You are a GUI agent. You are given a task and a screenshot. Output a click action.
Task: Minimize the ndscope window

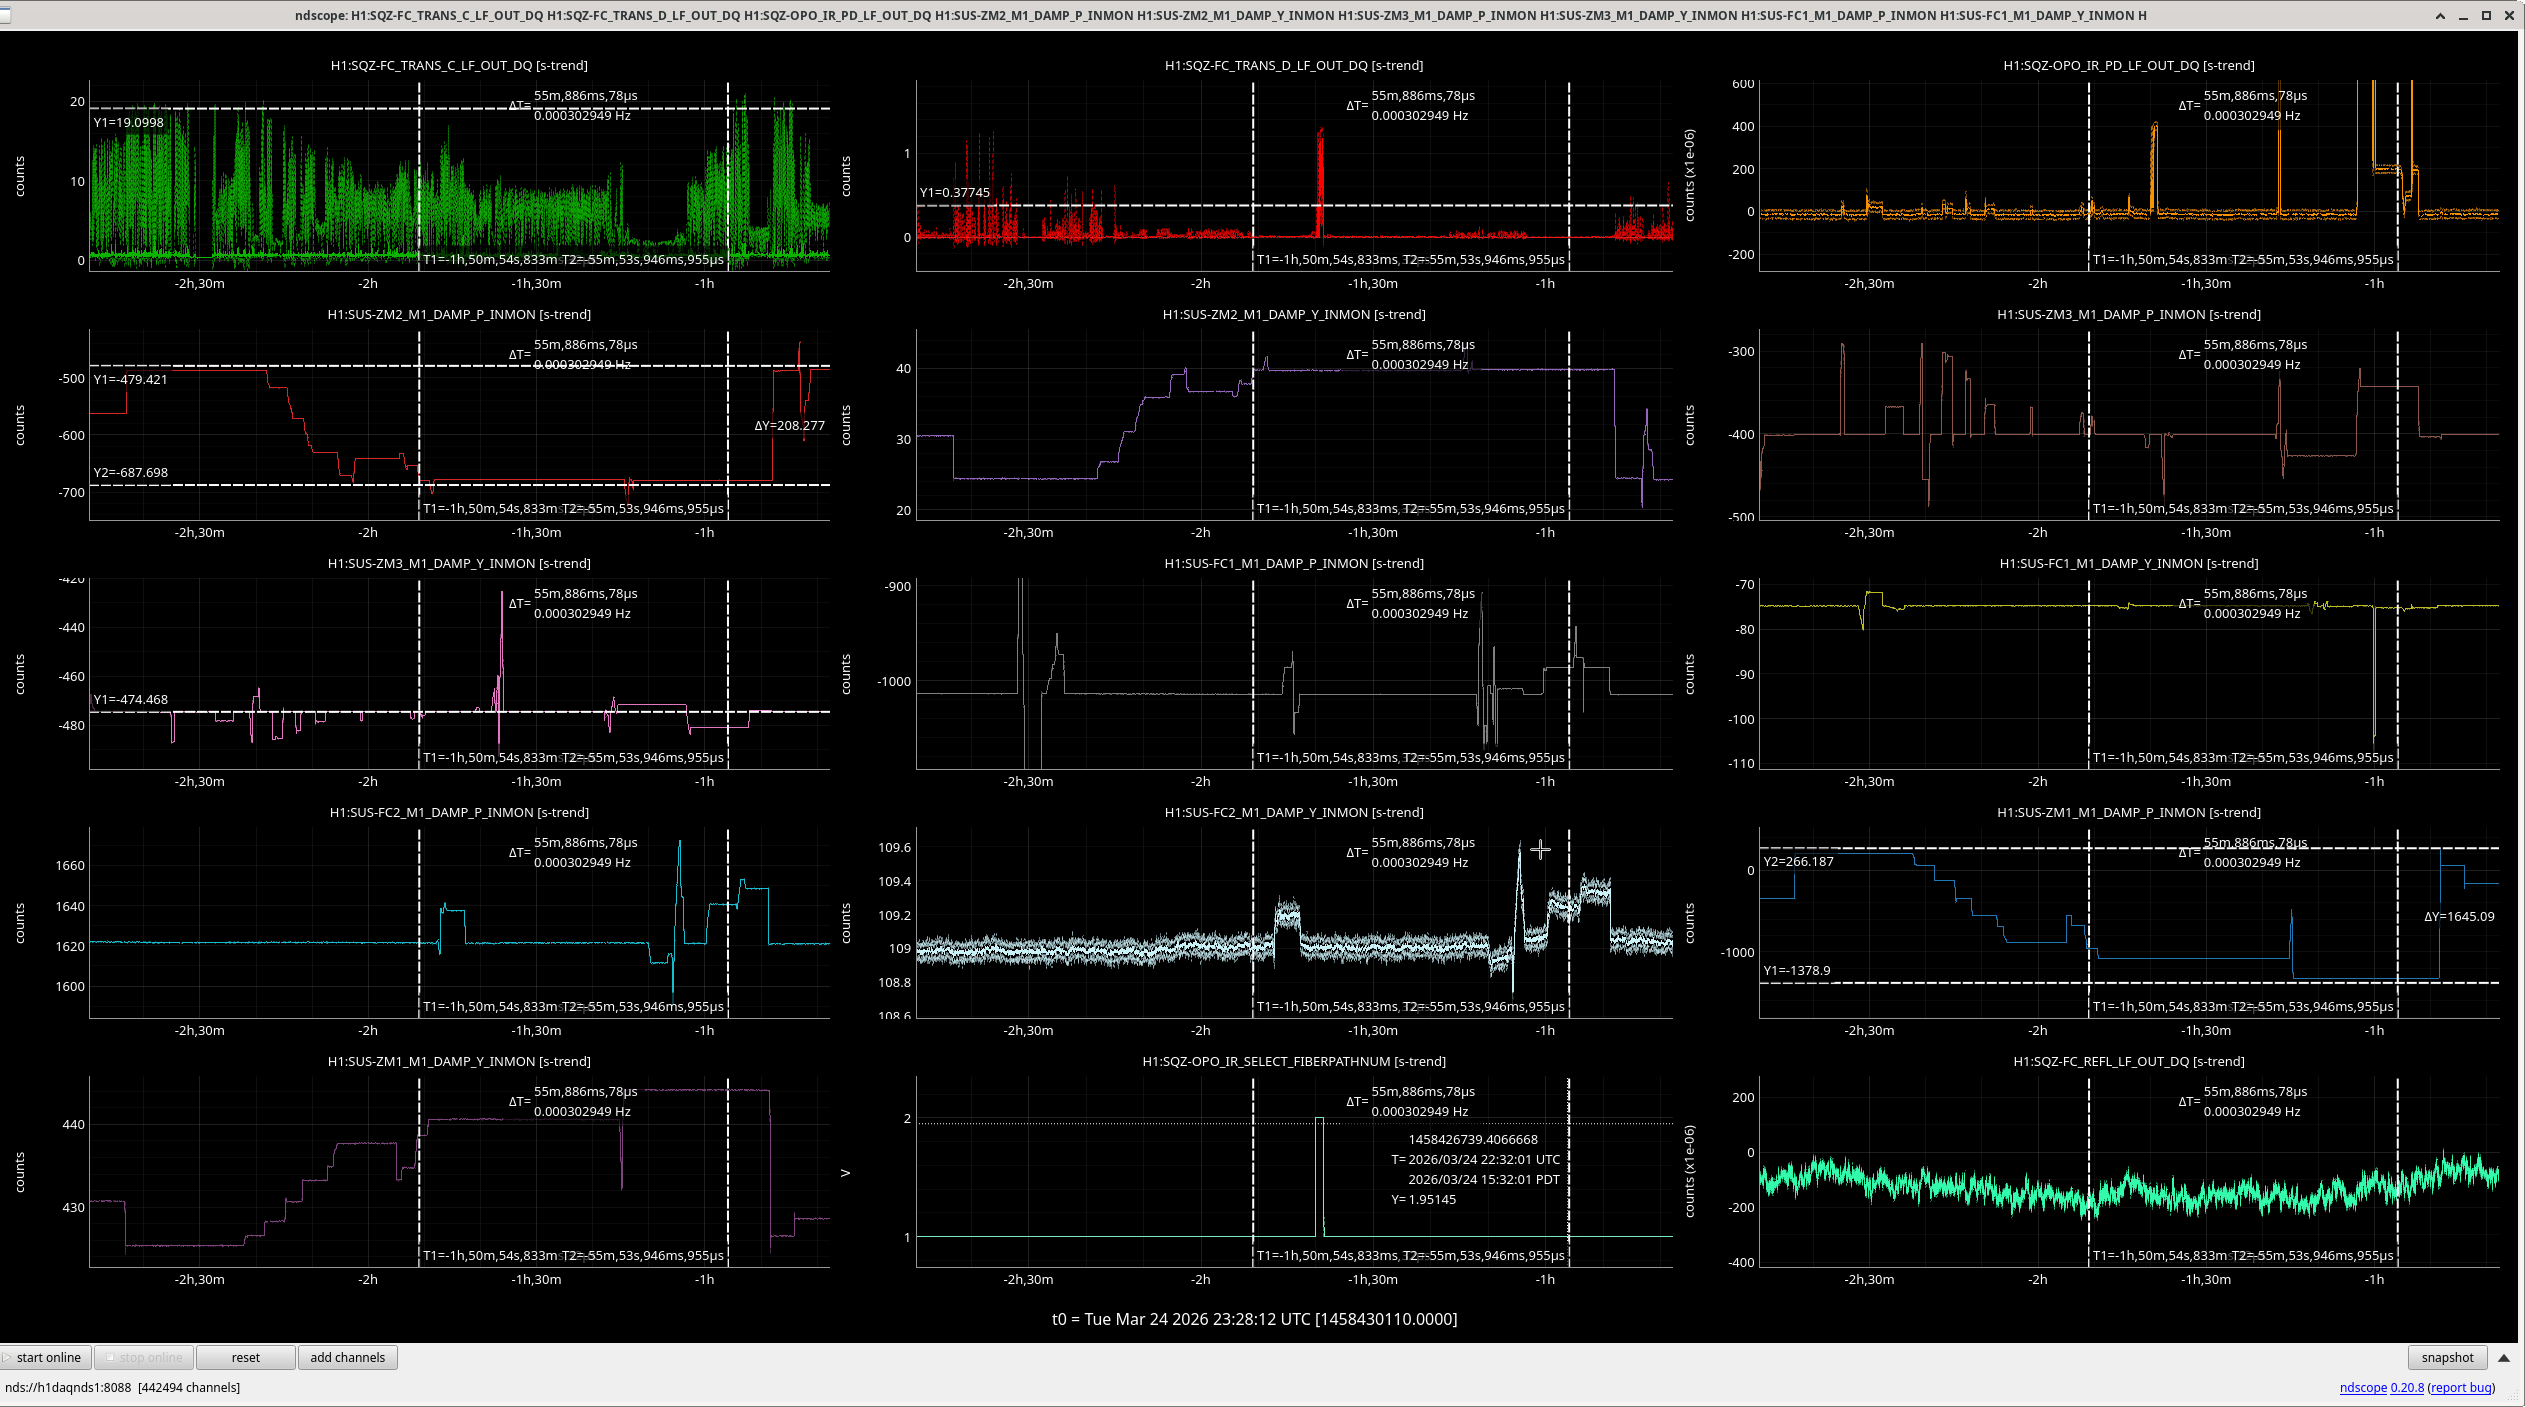(2463, 15)
